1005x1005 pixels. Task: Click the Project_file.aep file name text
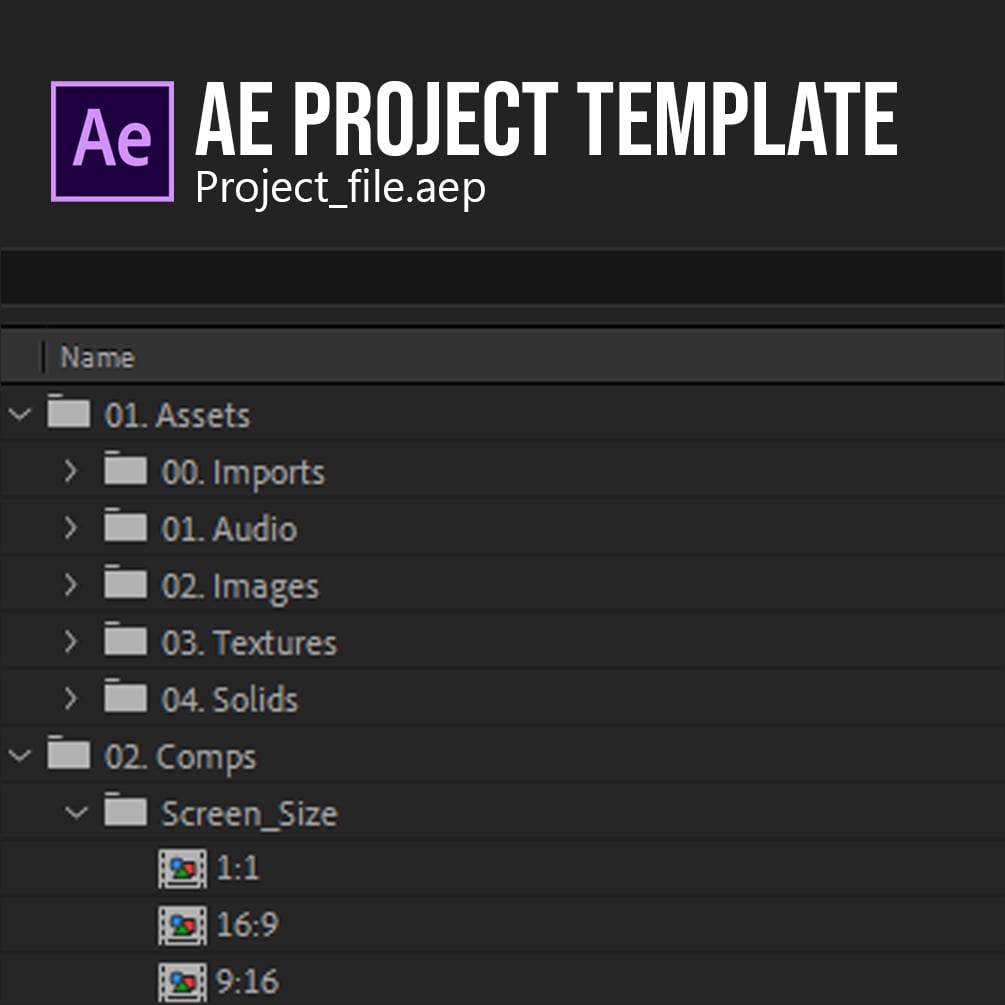(x=340, y=187)
